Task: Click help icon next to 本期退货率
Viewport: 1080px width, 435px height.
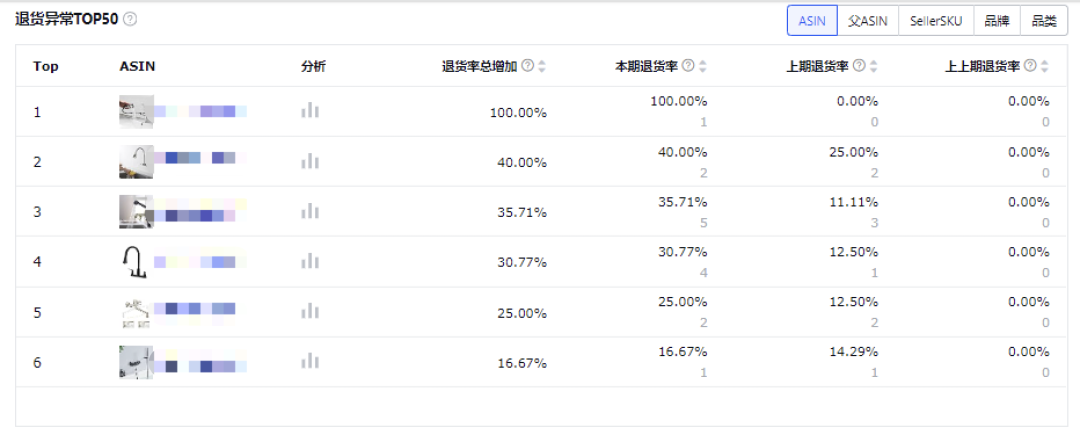Action: point(688,66)
